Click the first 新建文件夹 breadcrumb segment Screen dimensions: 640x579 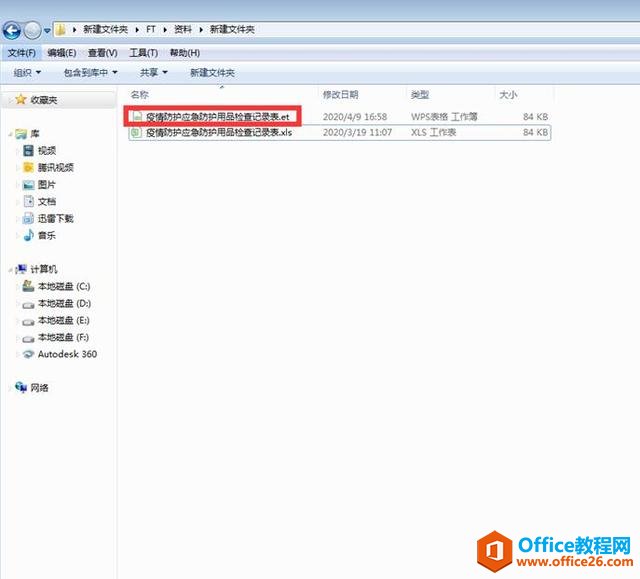pos(105,29)
